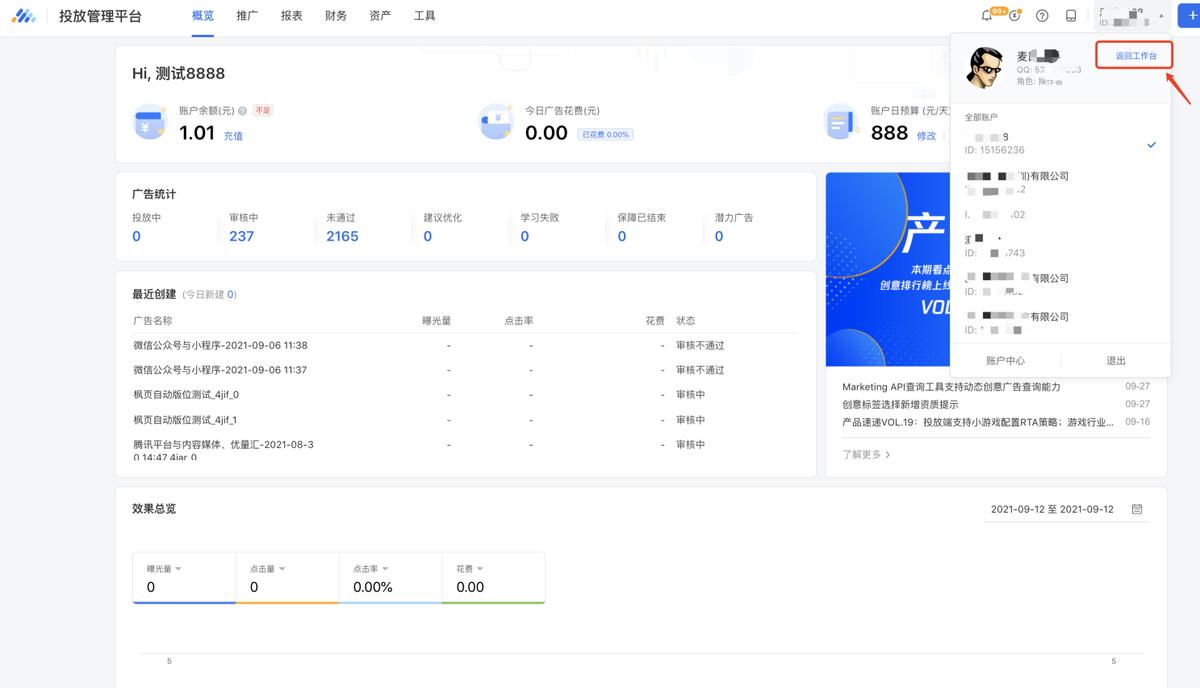Collapse the account switcher arrow in header
The height and width of the screenshot is (688, 1200).
1161,16
